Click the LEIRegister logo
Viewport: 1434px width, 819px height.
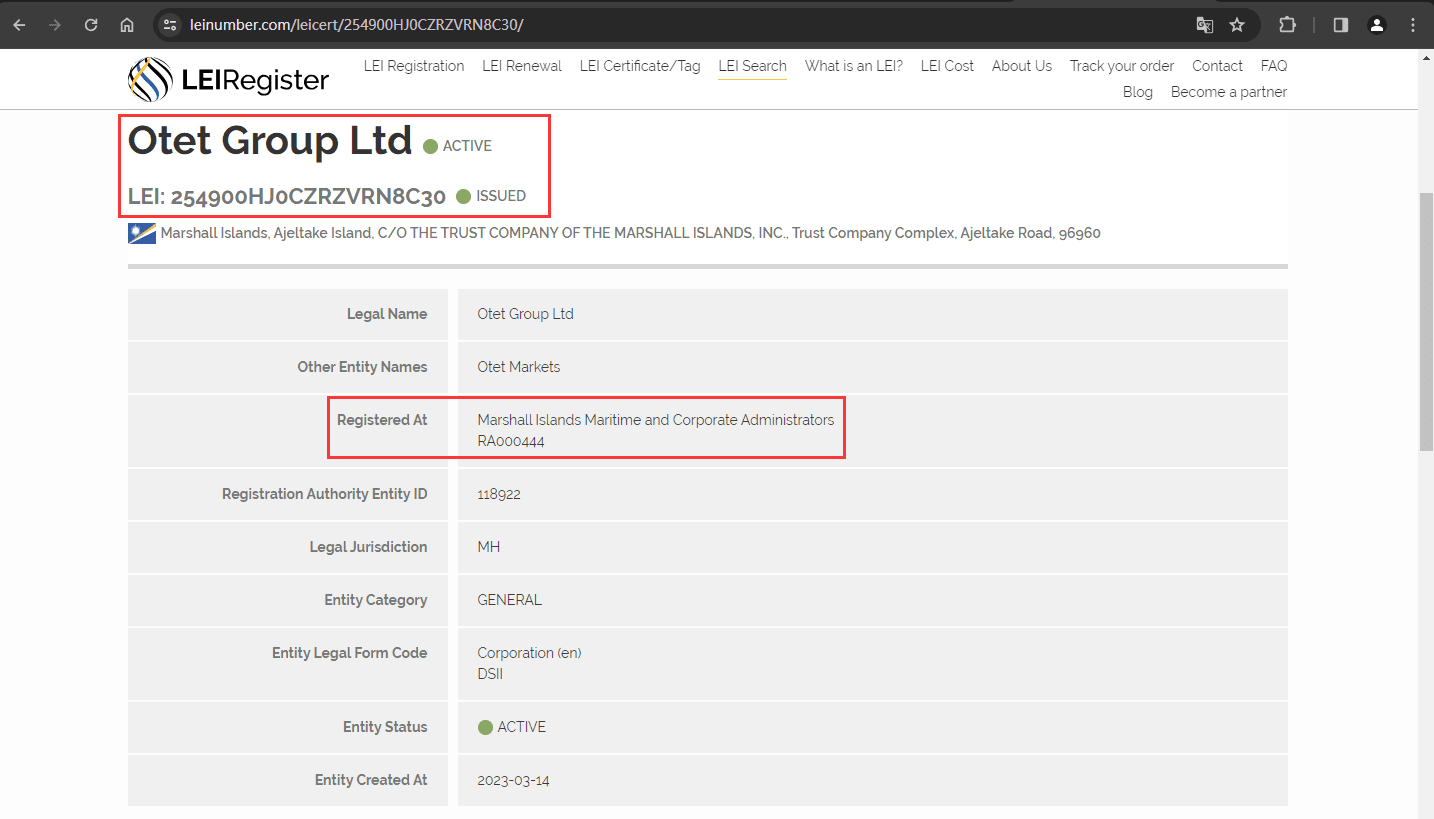coord(228,80)
